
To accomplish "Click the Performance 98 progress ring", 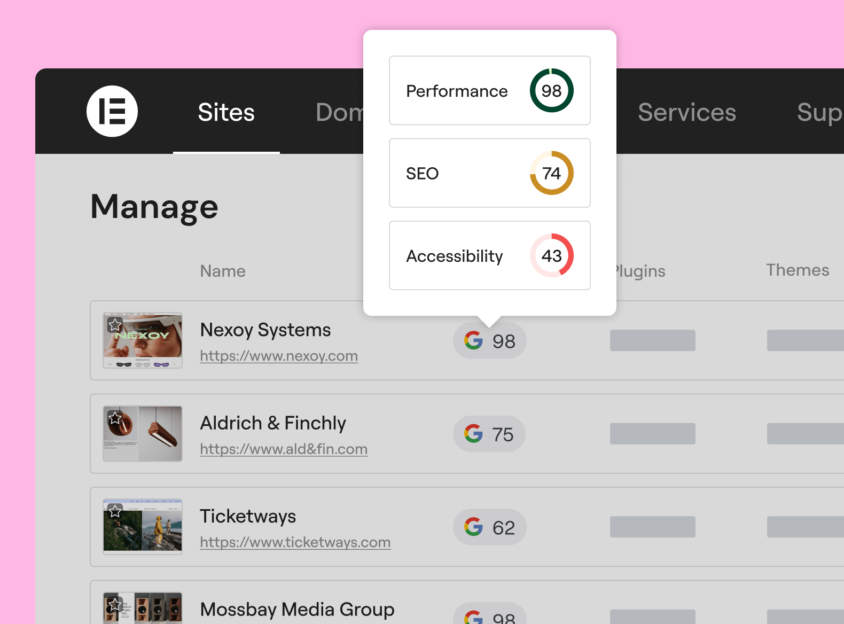I will click(x=551, y=91).
